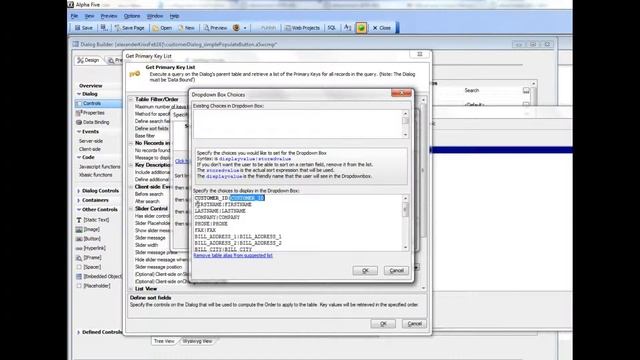Expand the Dialog Controls group
The image size is (640, 360).
point(79,191)
